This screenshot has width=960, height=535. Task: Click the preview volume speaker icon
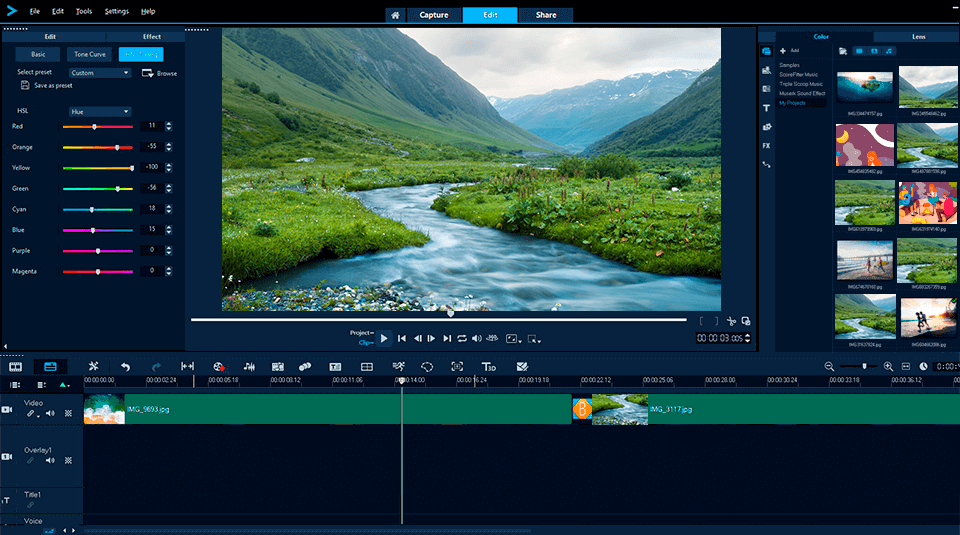coord(476,339)
